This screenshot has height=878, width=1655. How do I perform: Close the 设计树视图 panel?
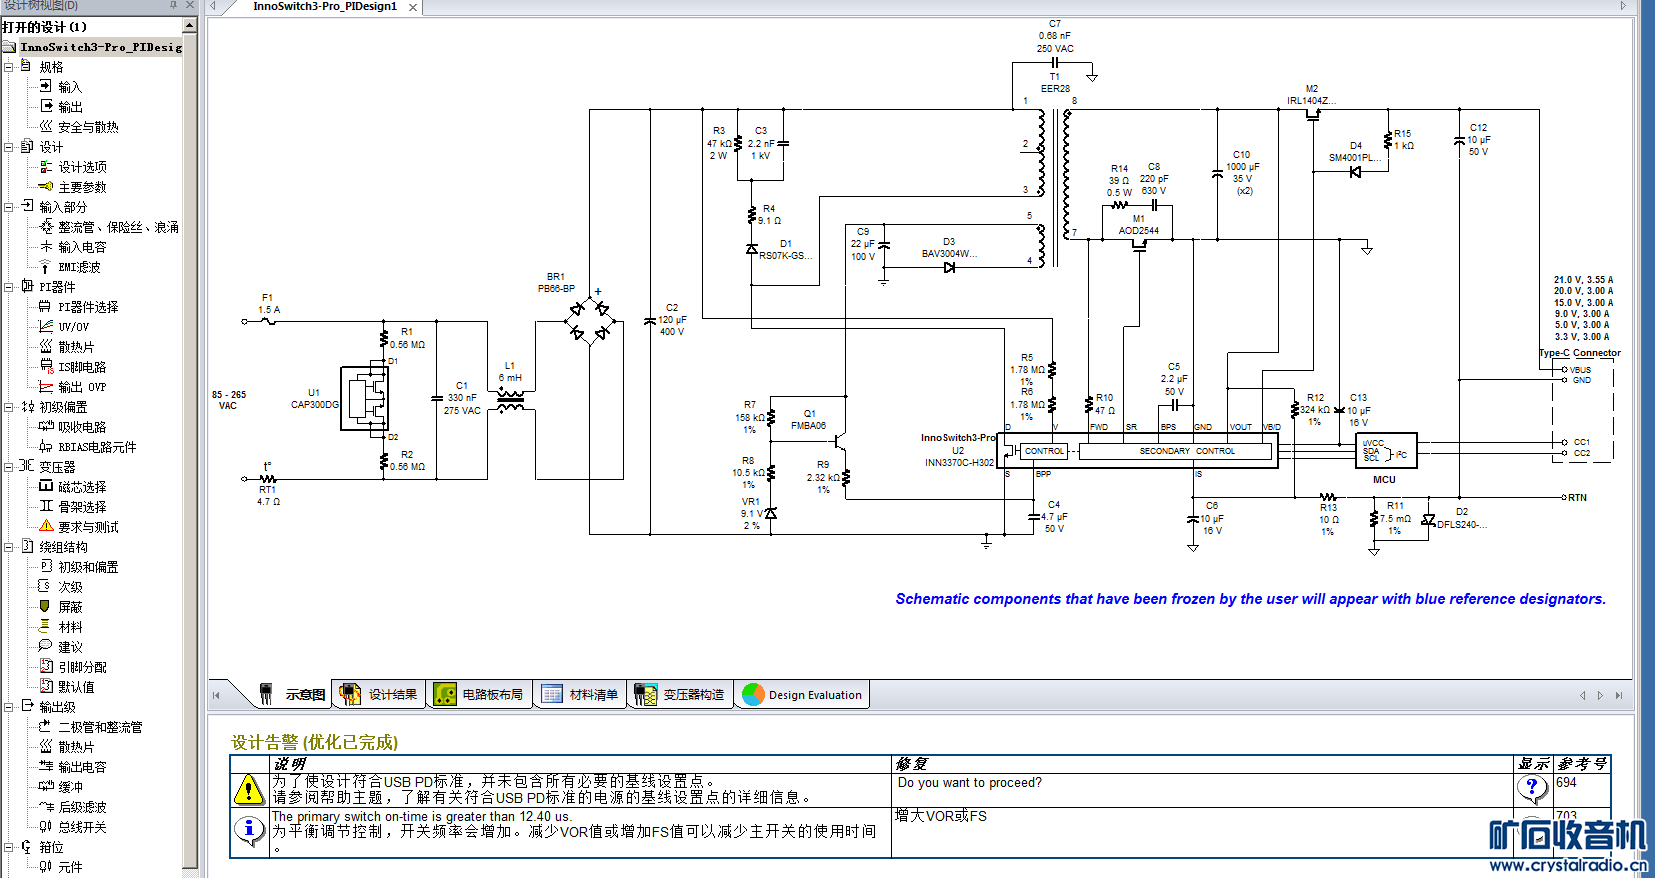pos(189,6)
